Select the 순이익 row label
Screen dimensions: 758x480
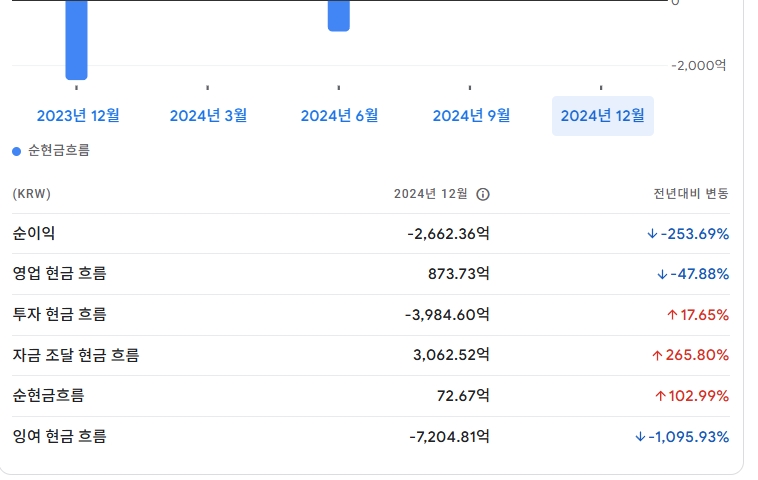tap(33, 233)
